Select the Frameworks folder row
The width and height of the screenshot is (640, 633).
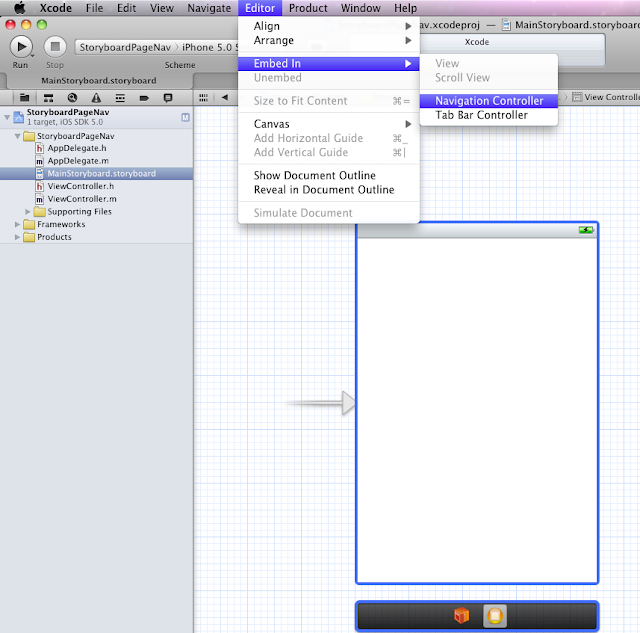(x=96, y=224)
